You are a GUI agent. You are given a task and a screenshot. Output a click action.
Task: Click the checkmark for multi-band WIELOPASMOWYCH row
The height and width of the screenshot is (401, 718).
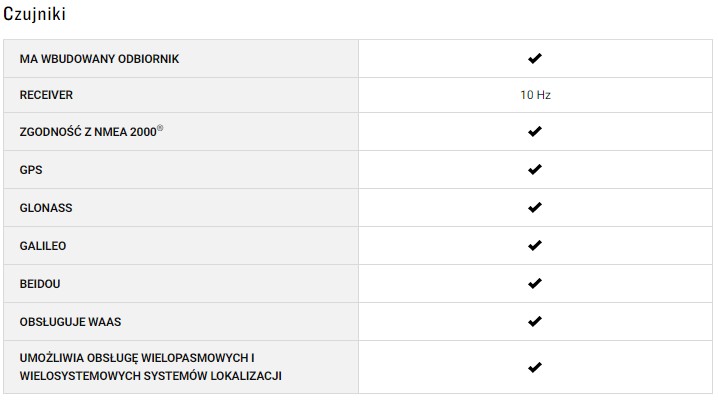[x=534, y=367]
